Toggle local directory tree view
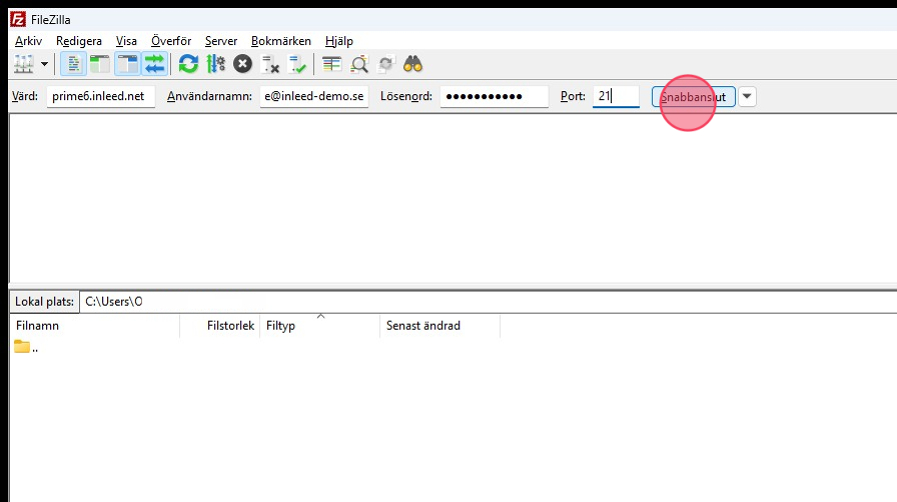897x502 pixels. (100, 64)
